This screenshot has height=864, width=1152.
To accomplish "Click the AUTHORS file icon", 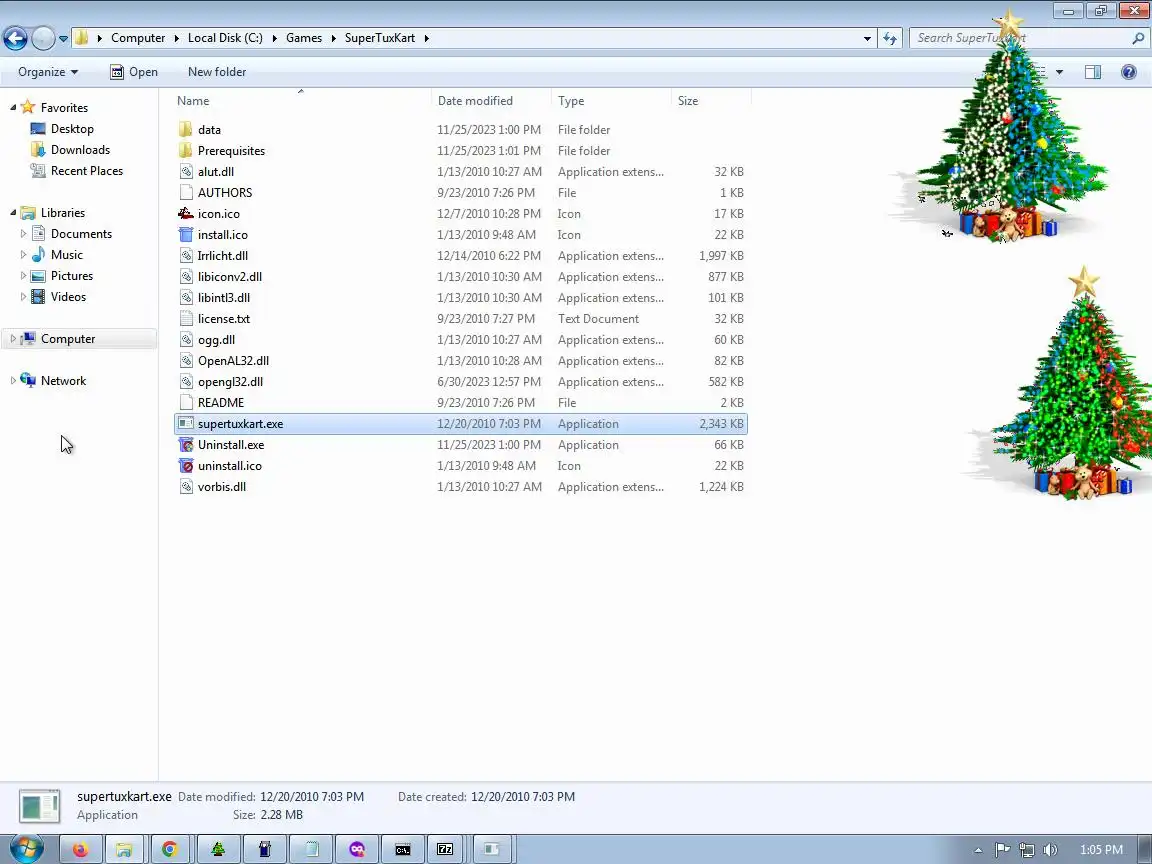I will (186, 192).
